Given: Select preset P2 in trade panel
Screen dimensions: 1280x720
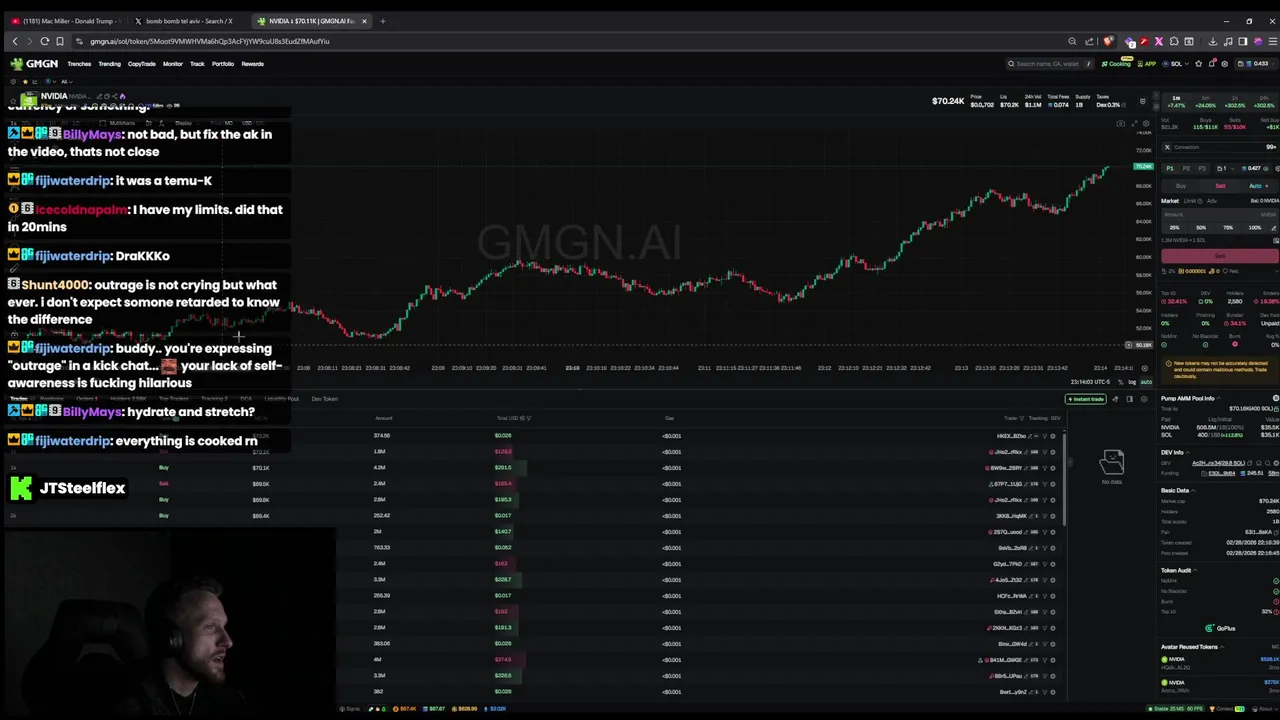Looking at the screenshot, I should 1186,168.
